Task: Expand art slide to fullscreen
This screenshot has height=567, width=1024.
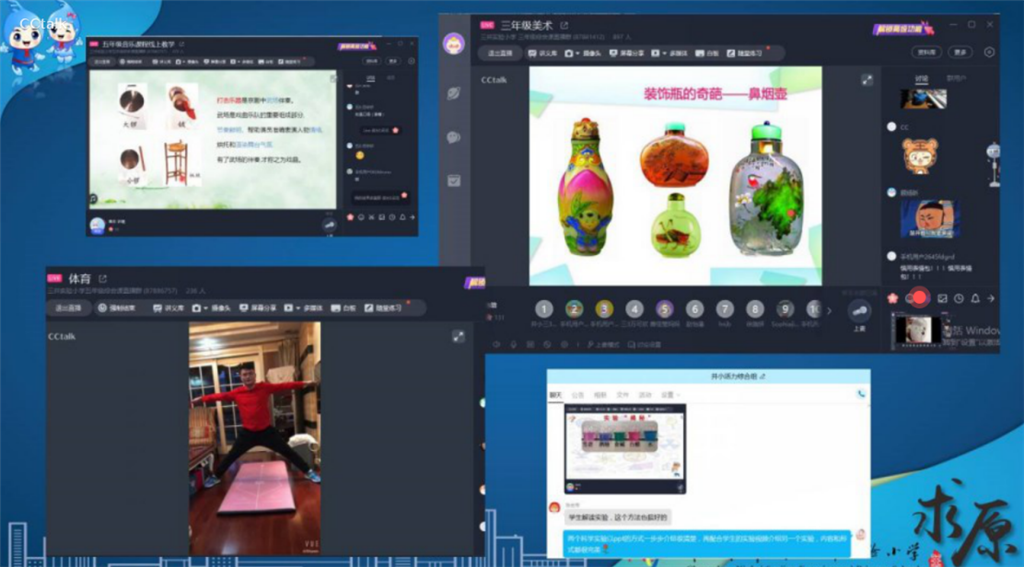Action: coord(867,80)
